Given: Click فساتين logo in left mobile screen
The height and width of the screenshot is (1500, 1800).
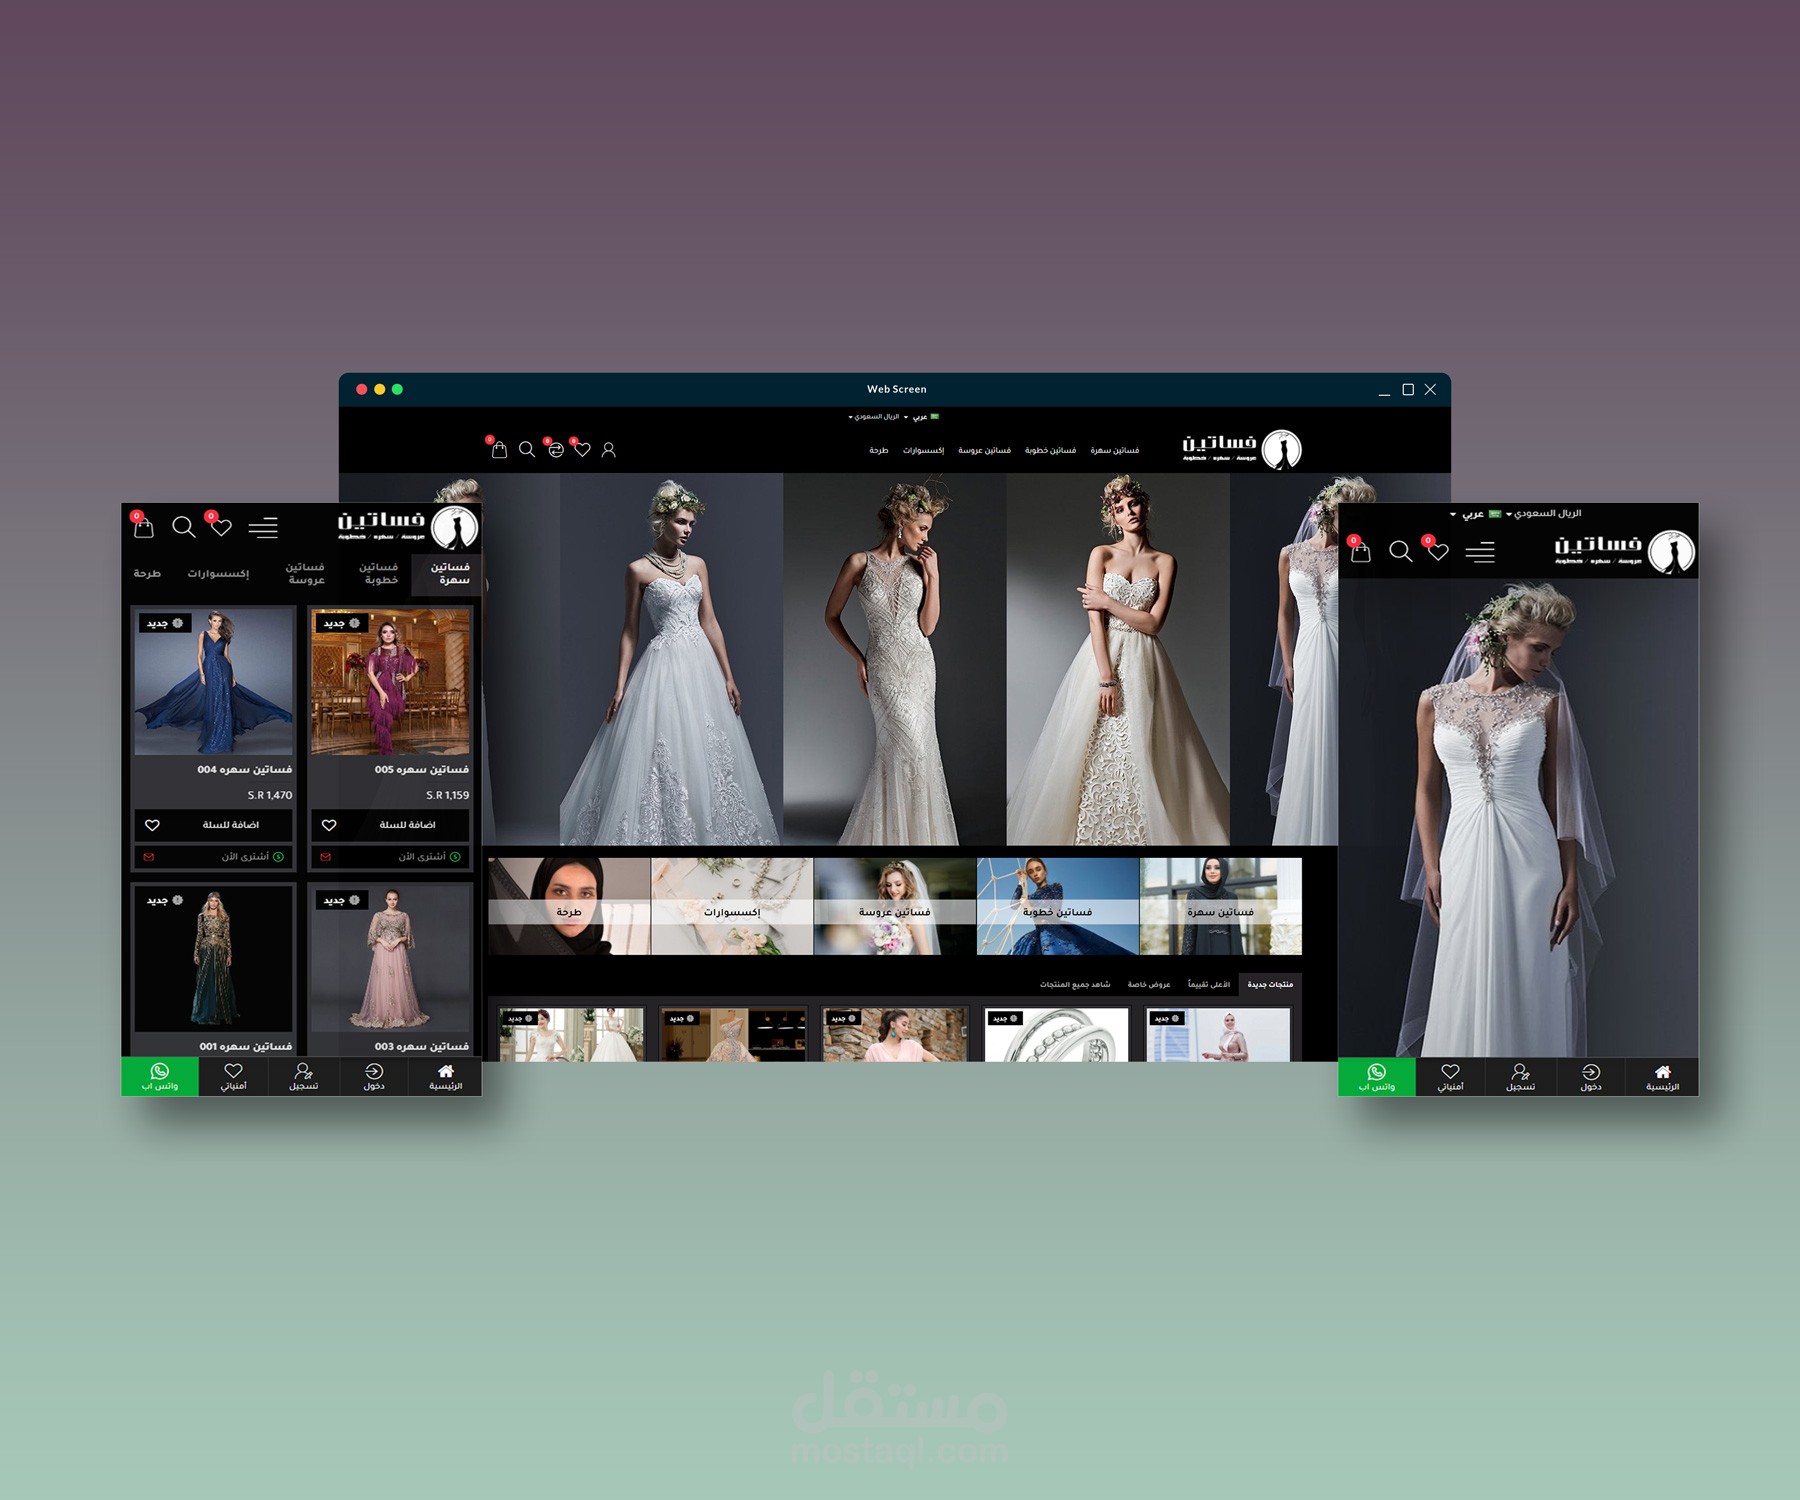Looking at the screenshot, I should coord(408,527).
